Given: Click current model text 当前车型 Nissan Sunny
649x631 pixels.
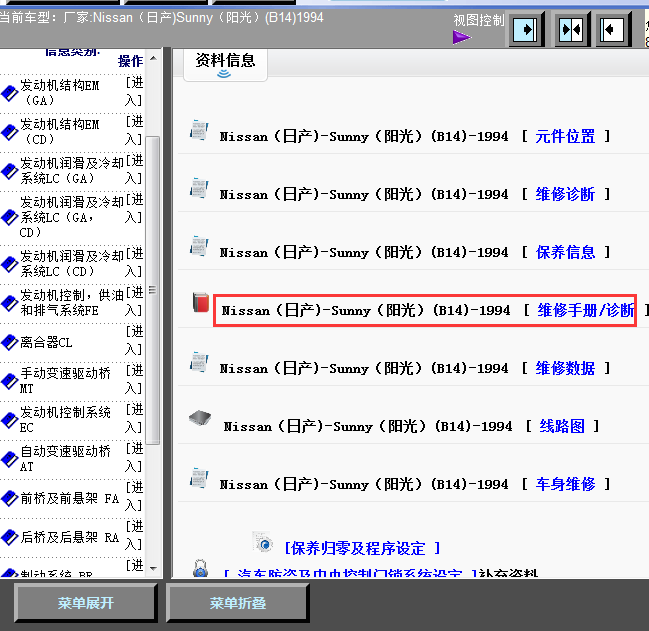Looking at the screenshot, I should pyautogui.click(x=161, y=18).
